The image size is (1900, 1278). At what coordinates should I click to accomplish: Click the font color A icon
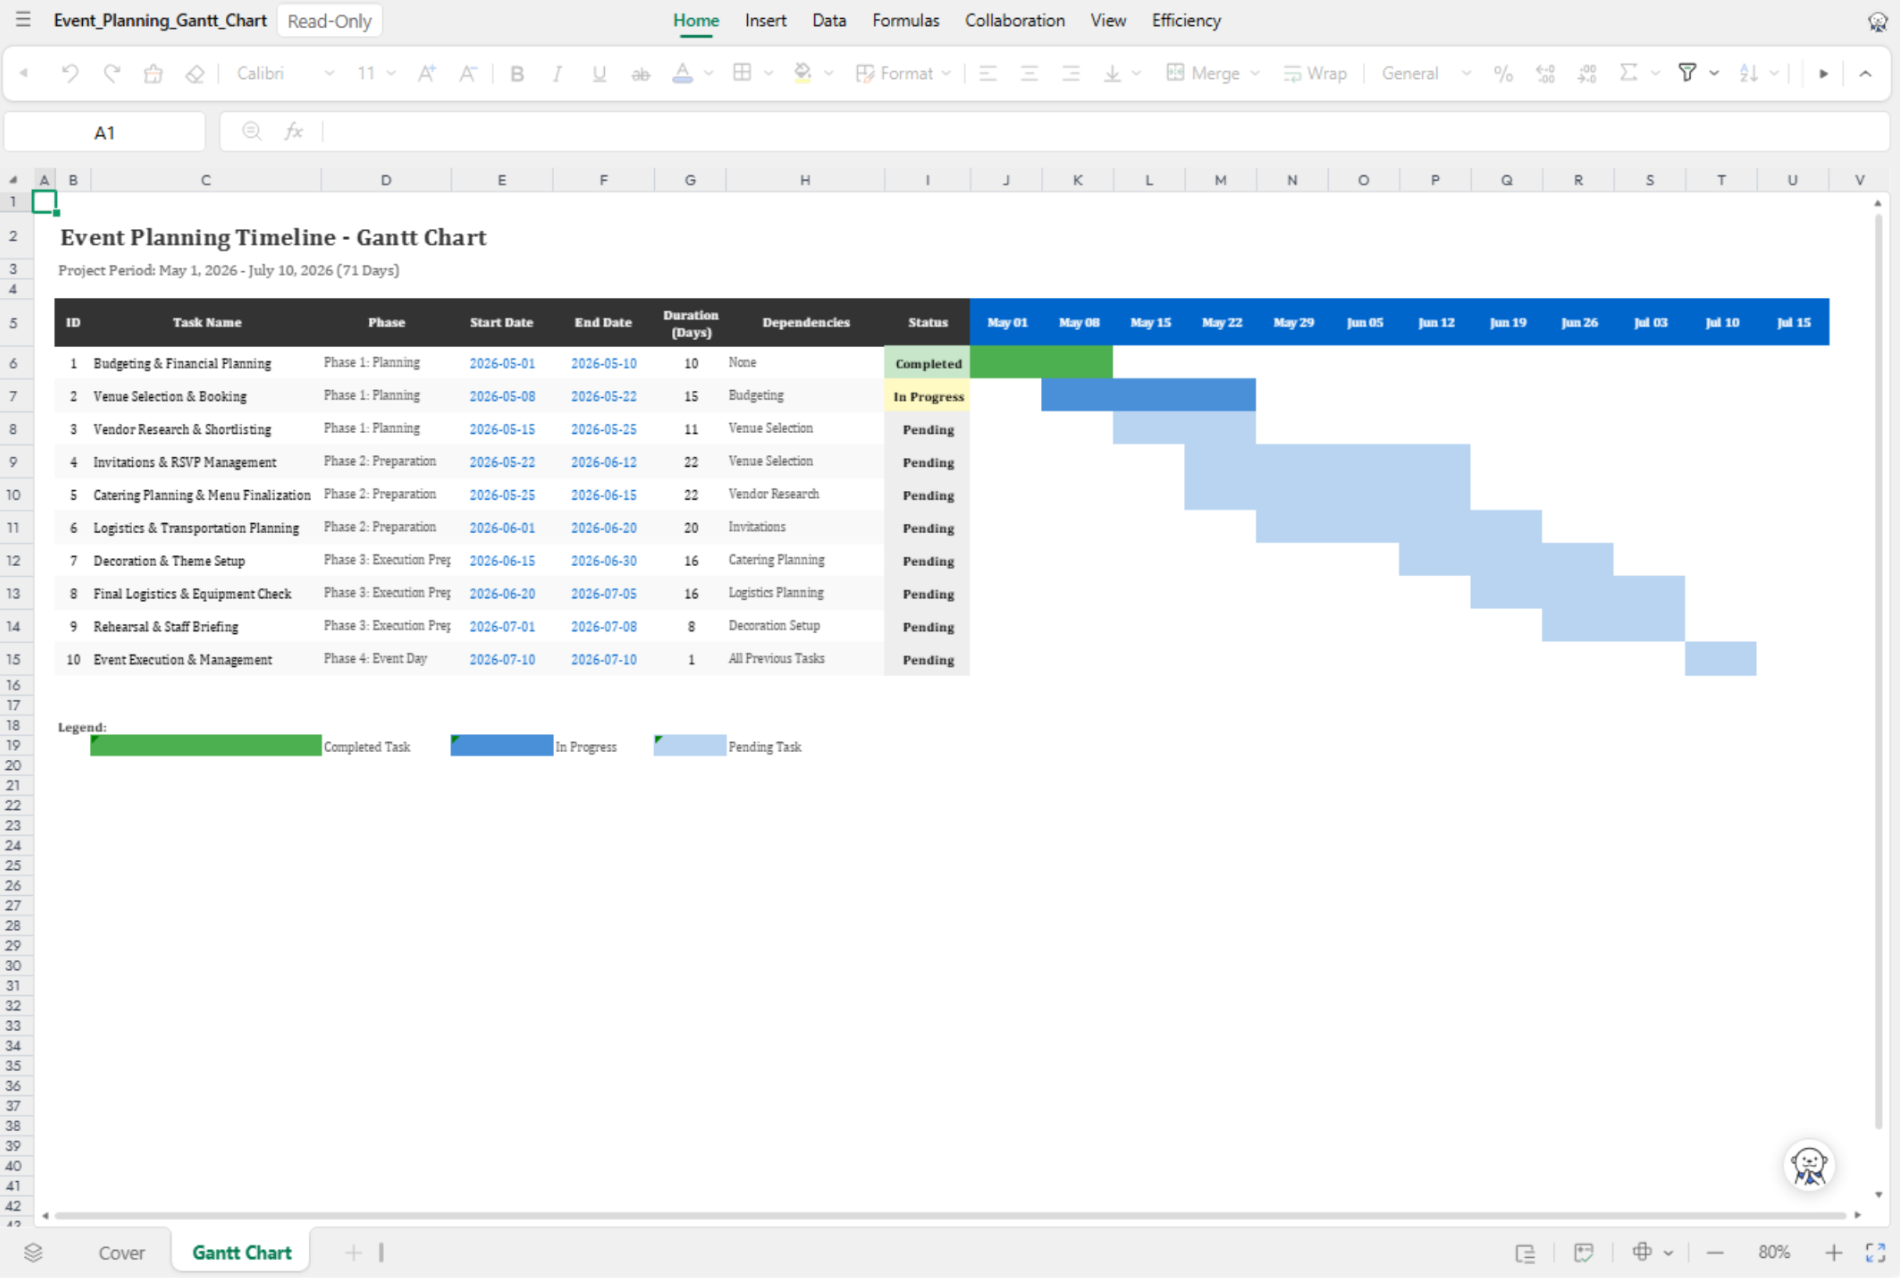(682, 73)
